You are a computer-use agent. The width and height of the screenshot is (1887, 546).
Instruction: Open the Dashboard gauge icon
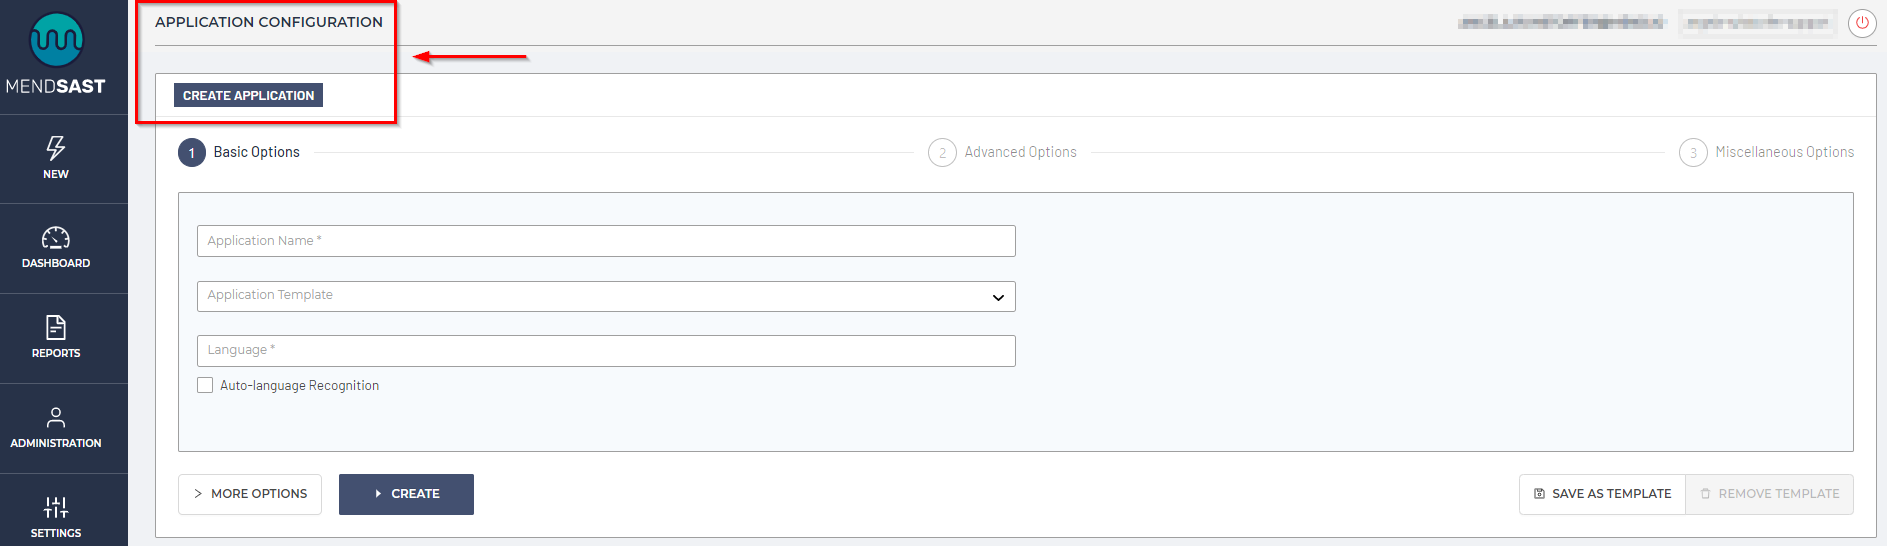(56, 238)
